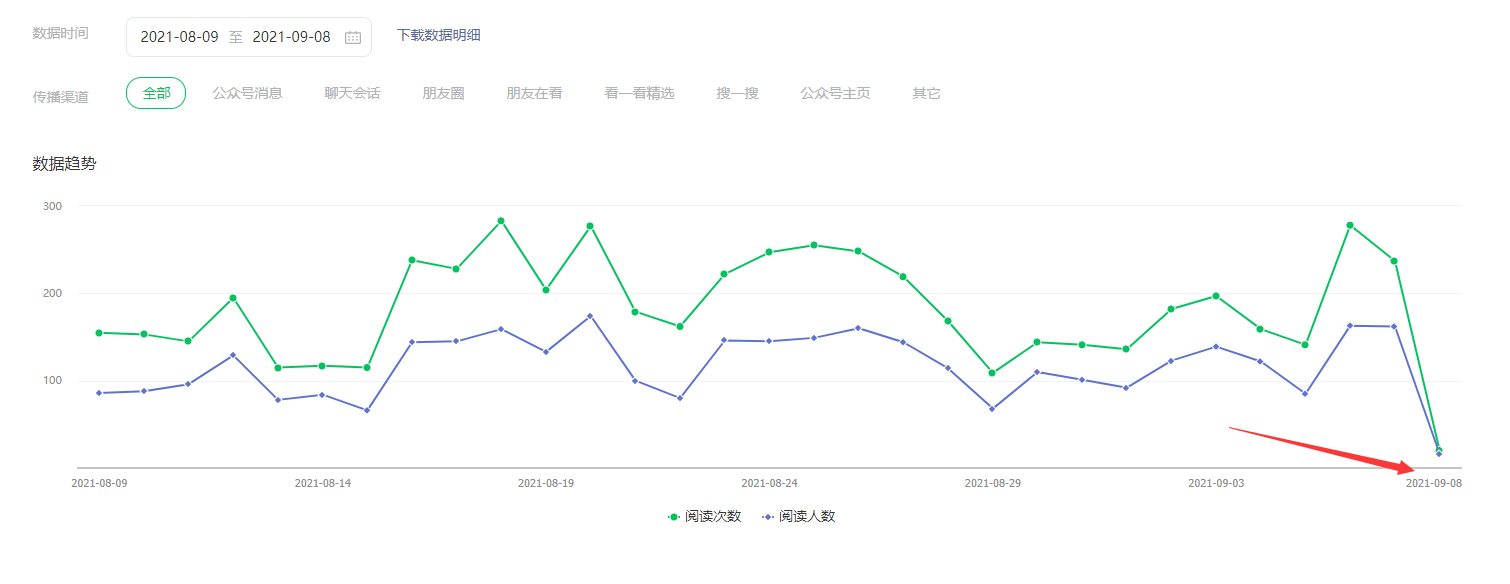This screenshot has width=1510, height=584.
Task: Open the calendar icon in date range field
Action: [x=353, y=37]
